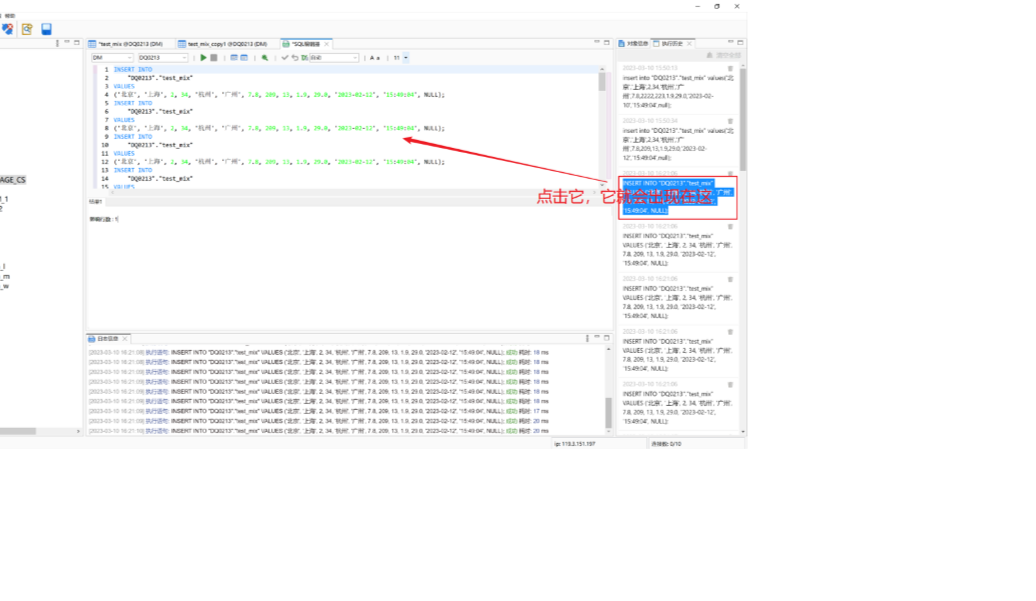
Task: Open the log panel's three-dot view menu
Action: coord(587,338)
